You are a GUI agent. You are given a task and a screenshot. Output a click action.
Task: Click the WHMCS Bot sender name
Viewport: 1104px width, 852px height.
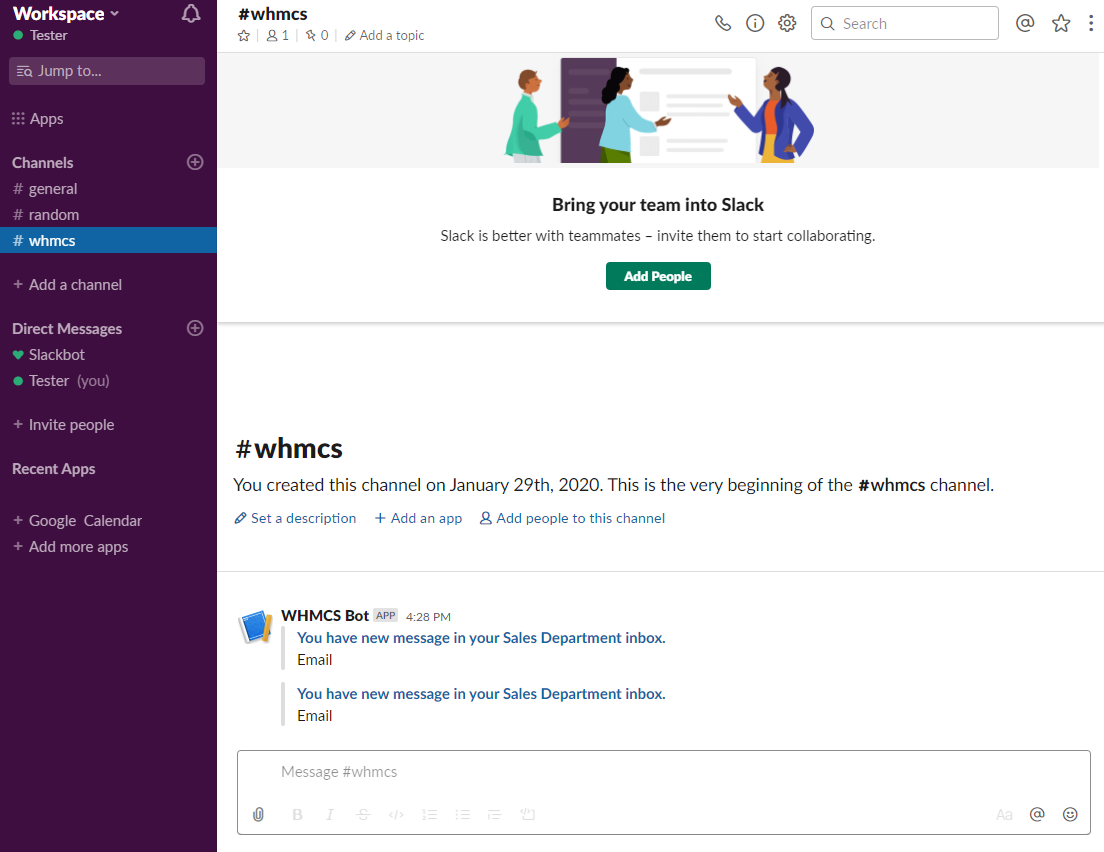[x=325, y=615]
